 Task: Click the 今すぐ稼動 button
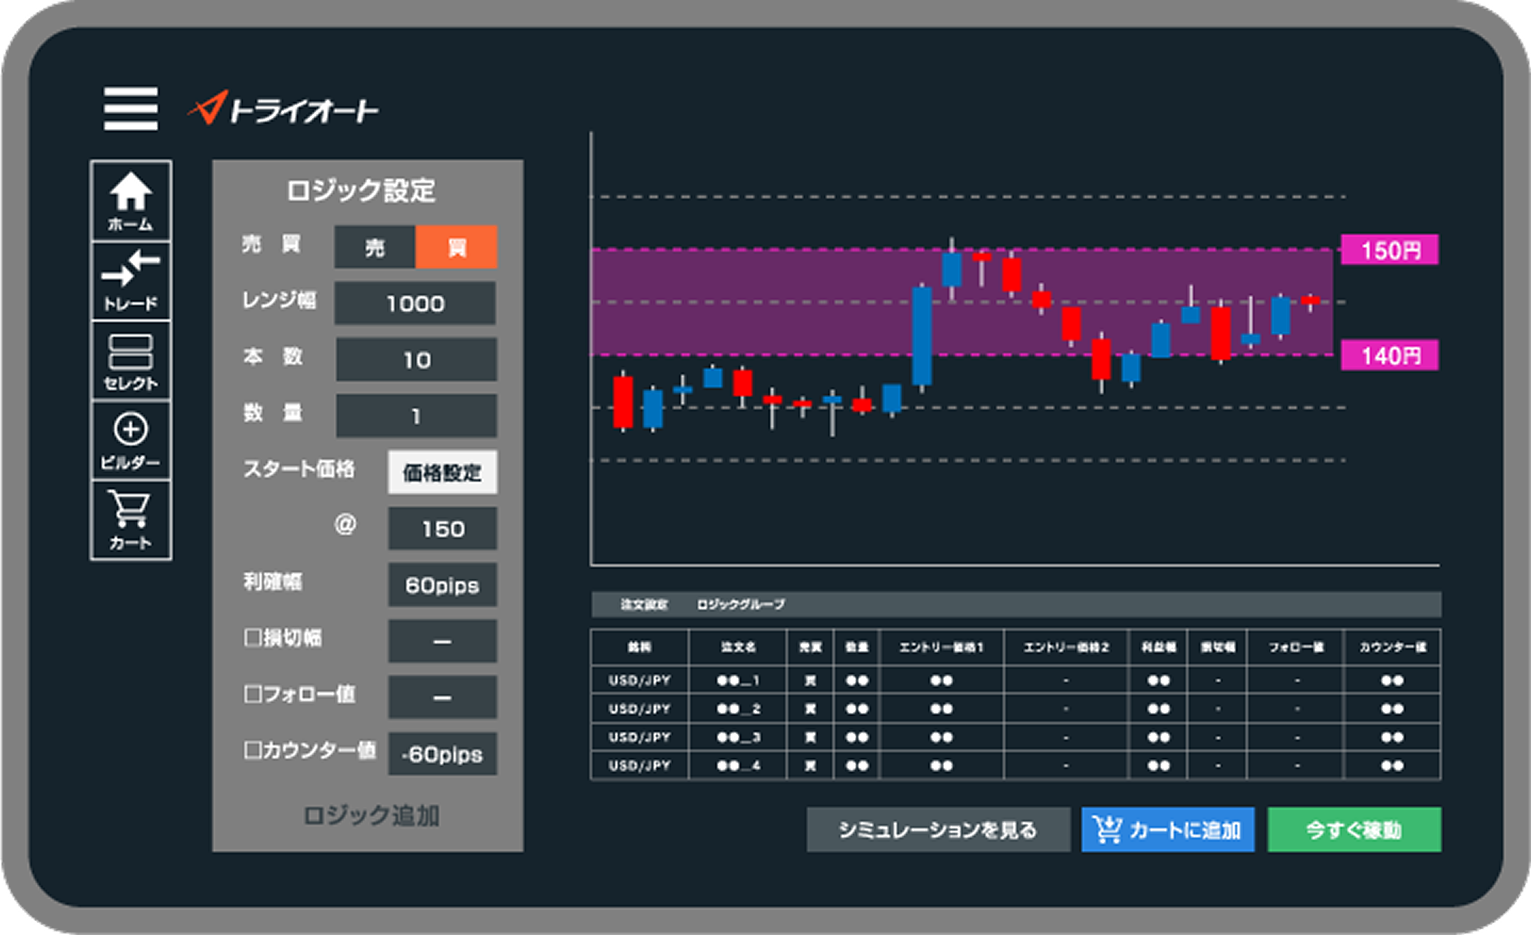point(1353,829)
